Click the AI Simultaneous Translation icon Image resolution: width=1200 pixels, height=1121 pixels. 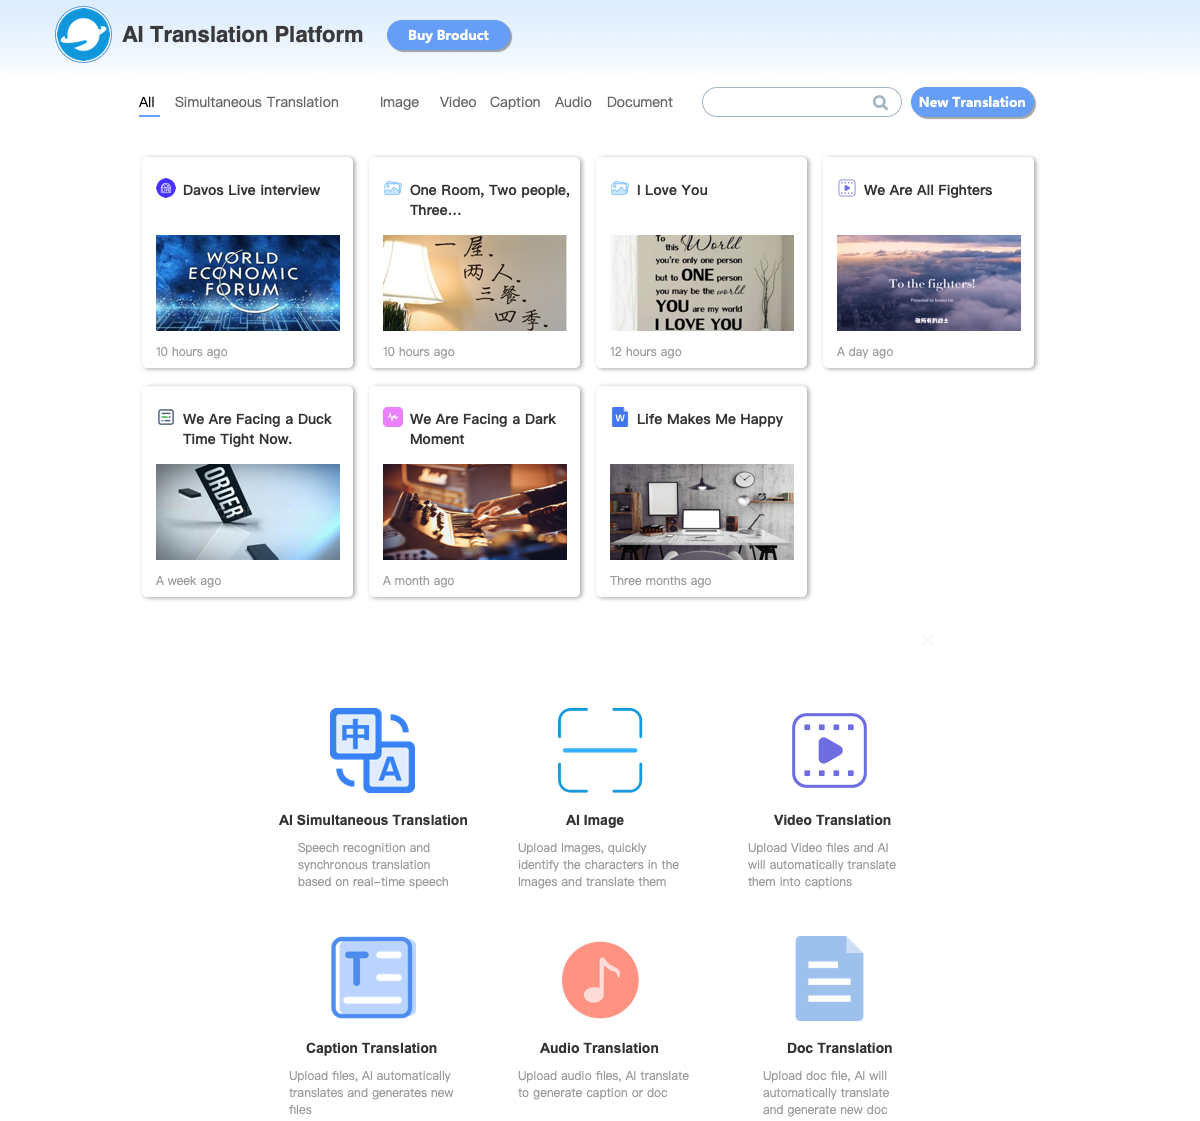coord(372,750)
